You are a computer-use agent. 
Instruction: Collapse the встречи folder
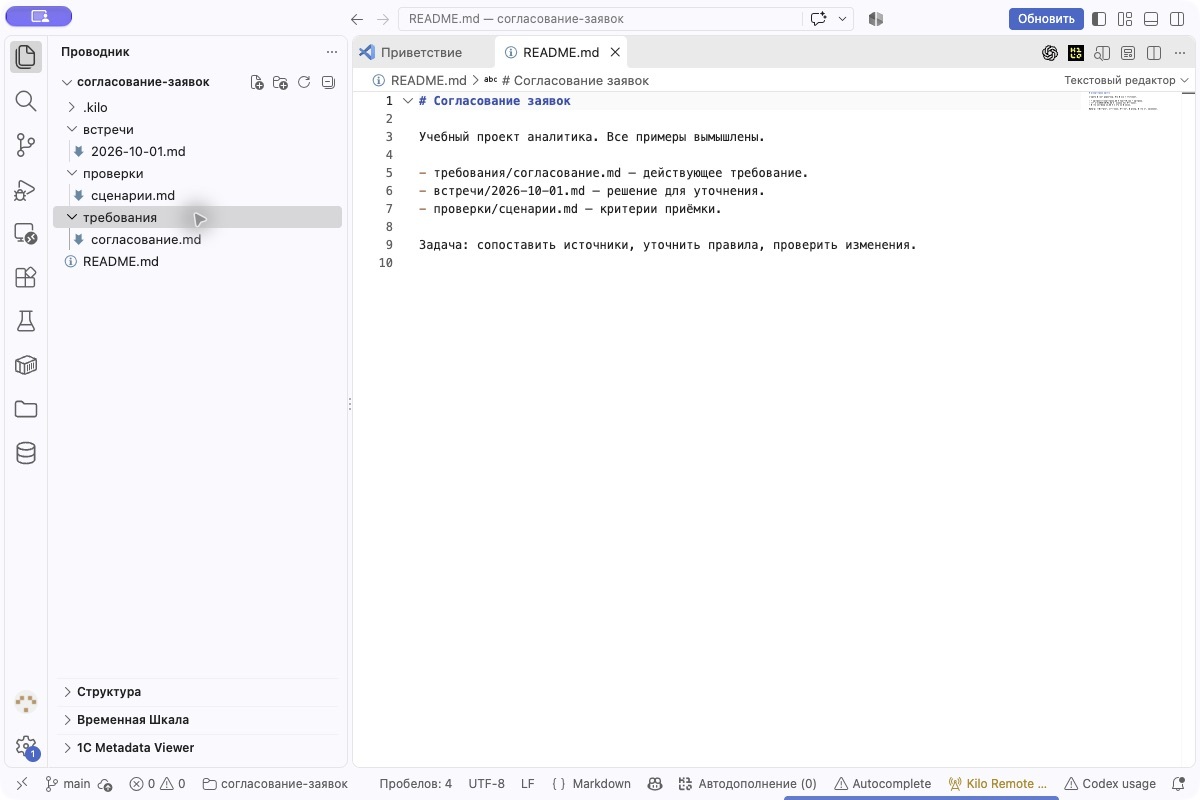pos(72,129)
